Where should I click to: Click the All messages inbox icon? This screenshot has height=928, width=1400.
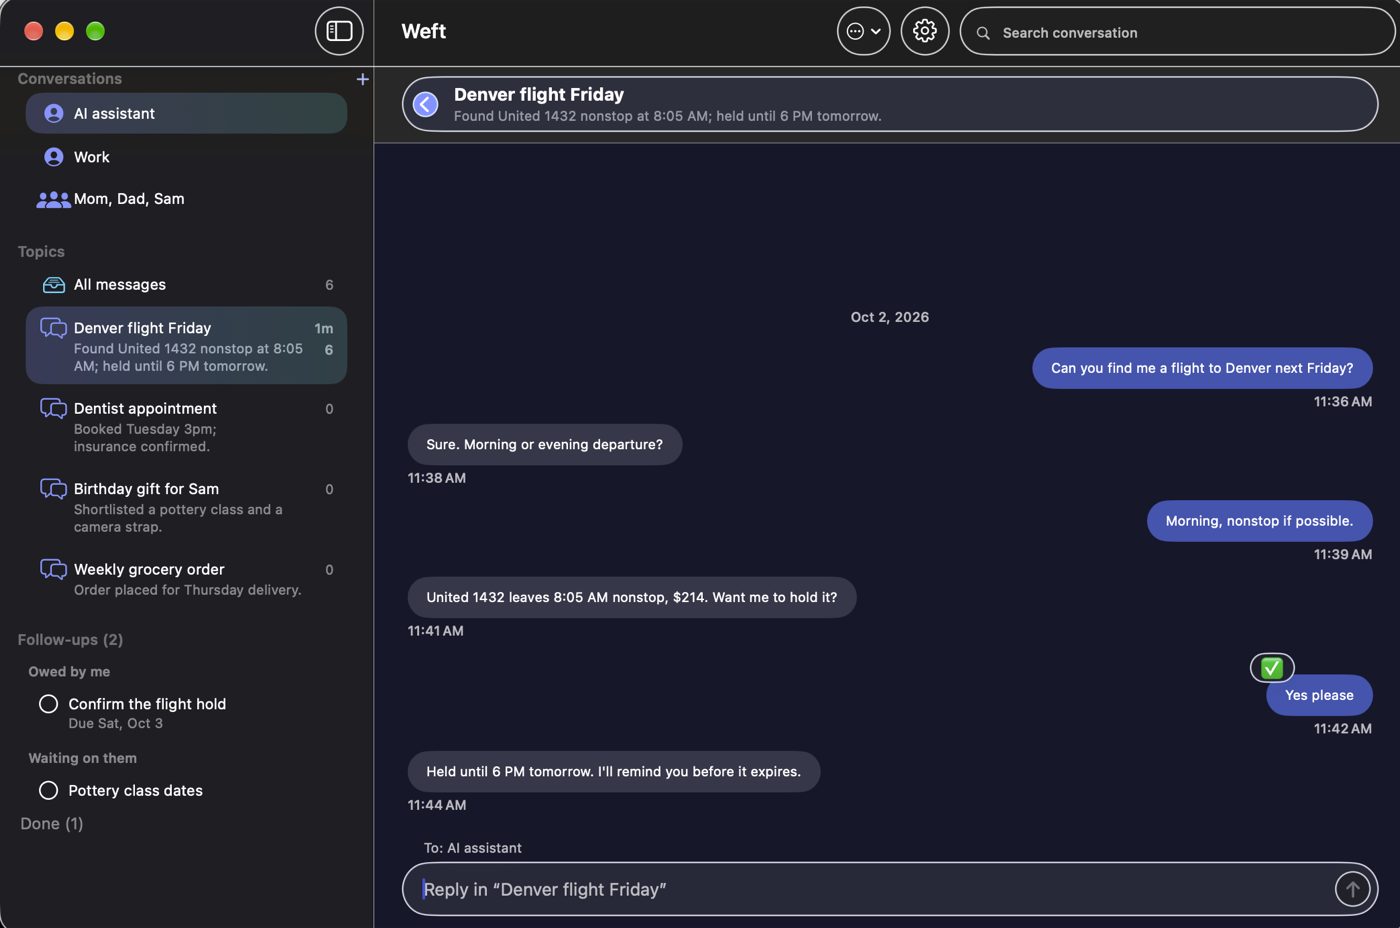click(54, 285)
